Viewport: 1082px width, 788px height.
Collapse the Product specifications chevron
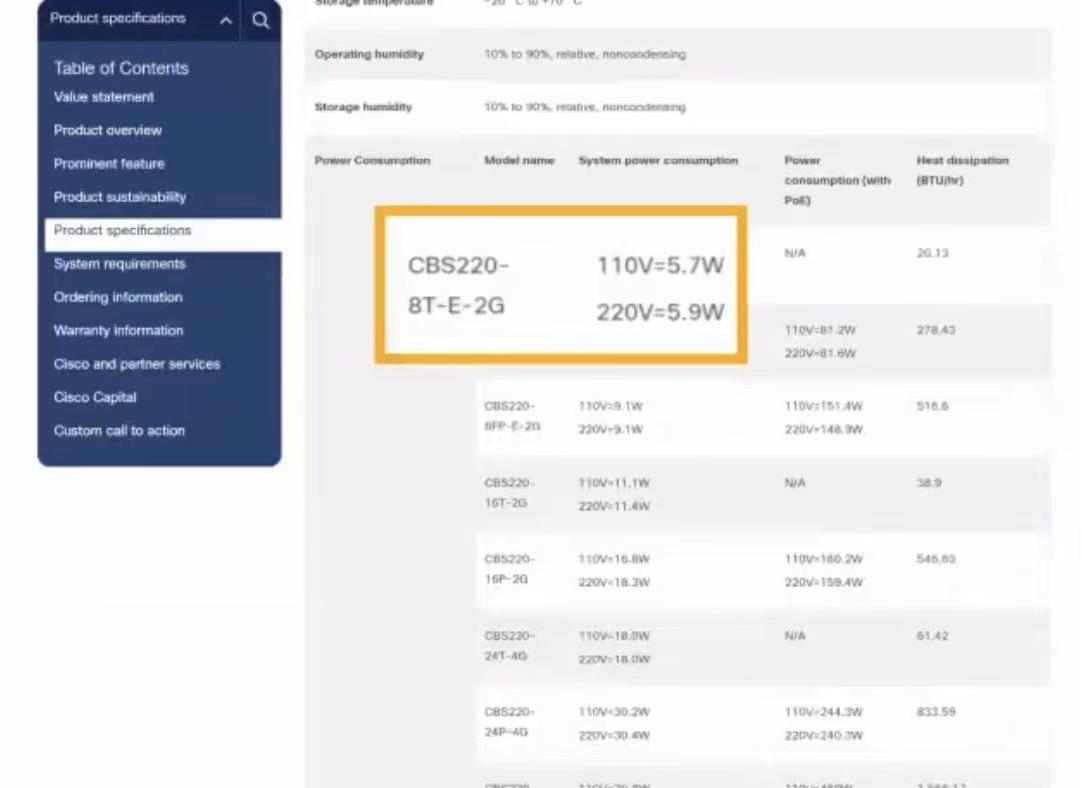[x=226, y=20]
